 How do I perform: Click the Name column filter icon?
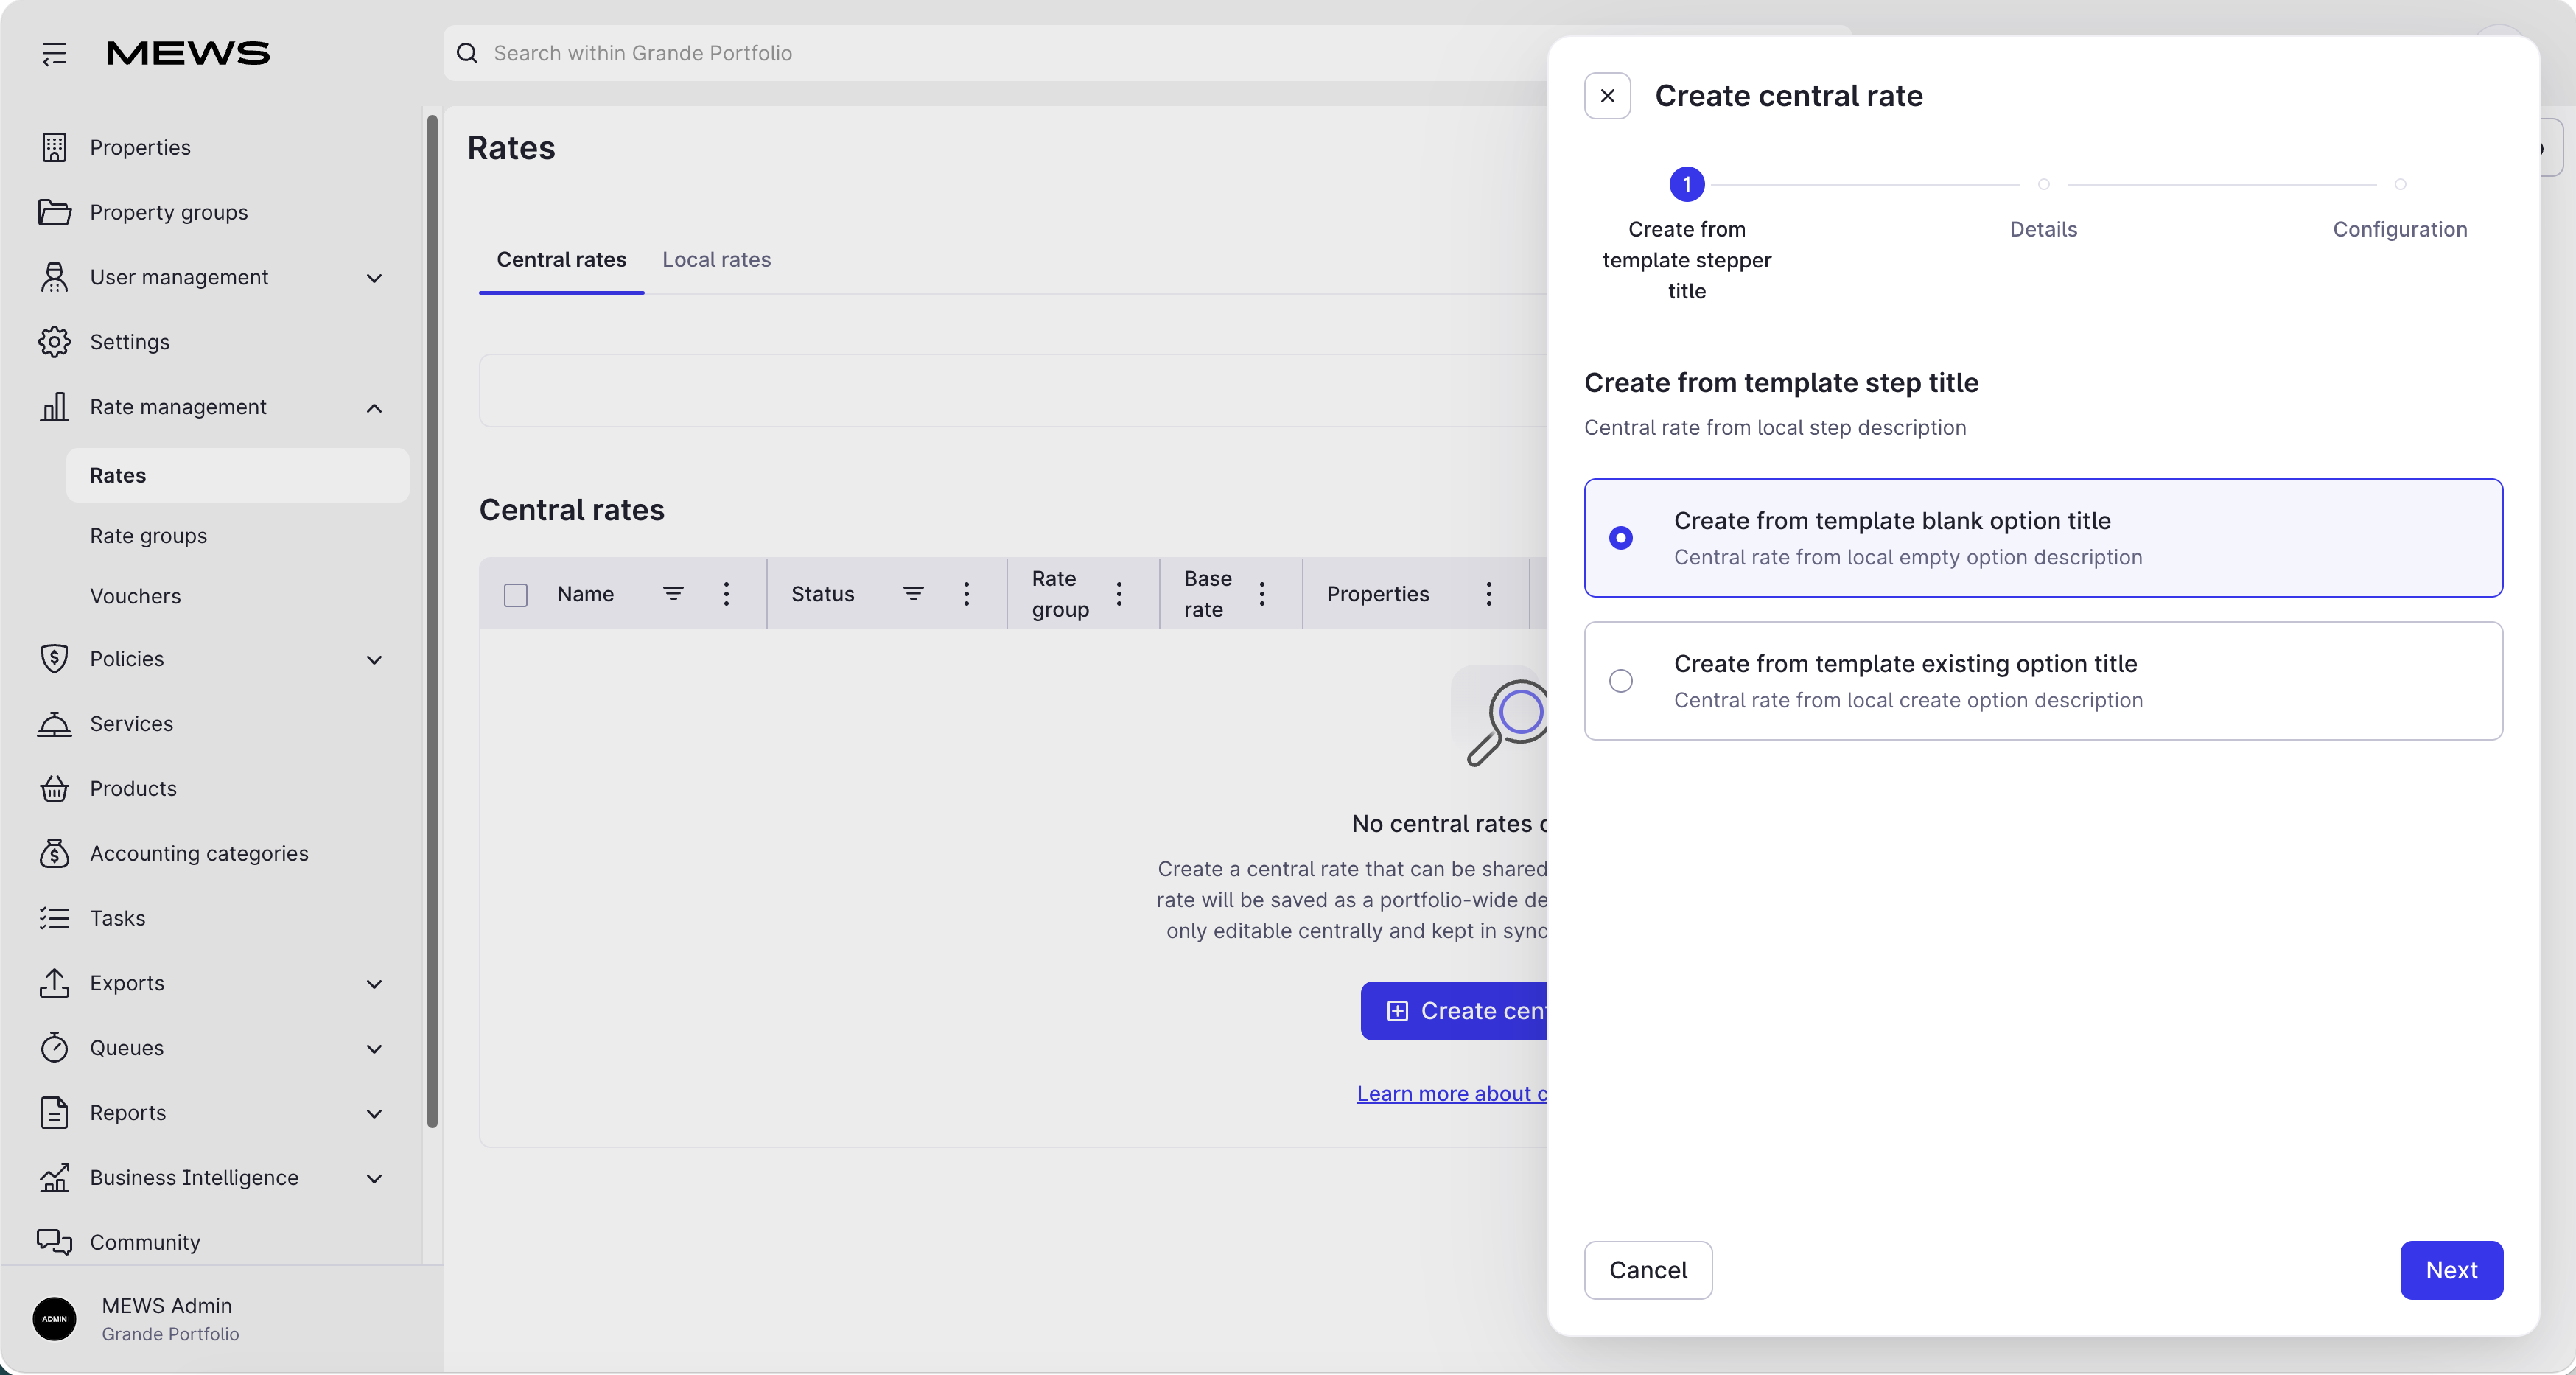[x=673, y=593]
